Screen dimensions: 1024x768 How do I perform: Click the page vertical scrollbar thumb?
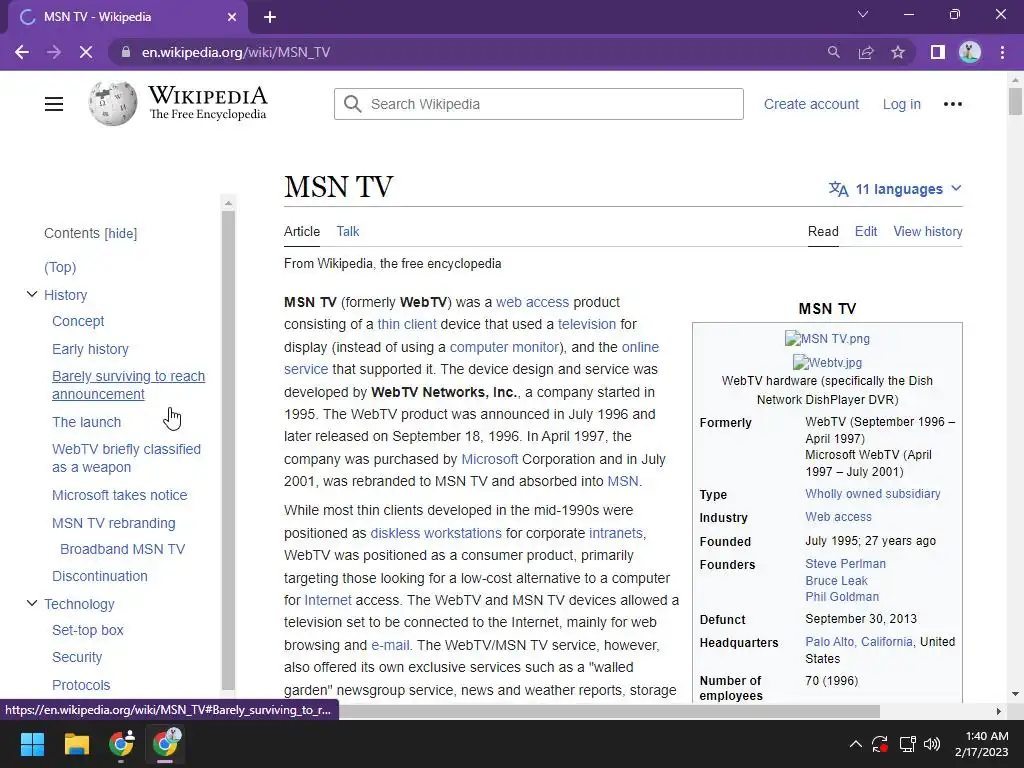pos(1015,101)
